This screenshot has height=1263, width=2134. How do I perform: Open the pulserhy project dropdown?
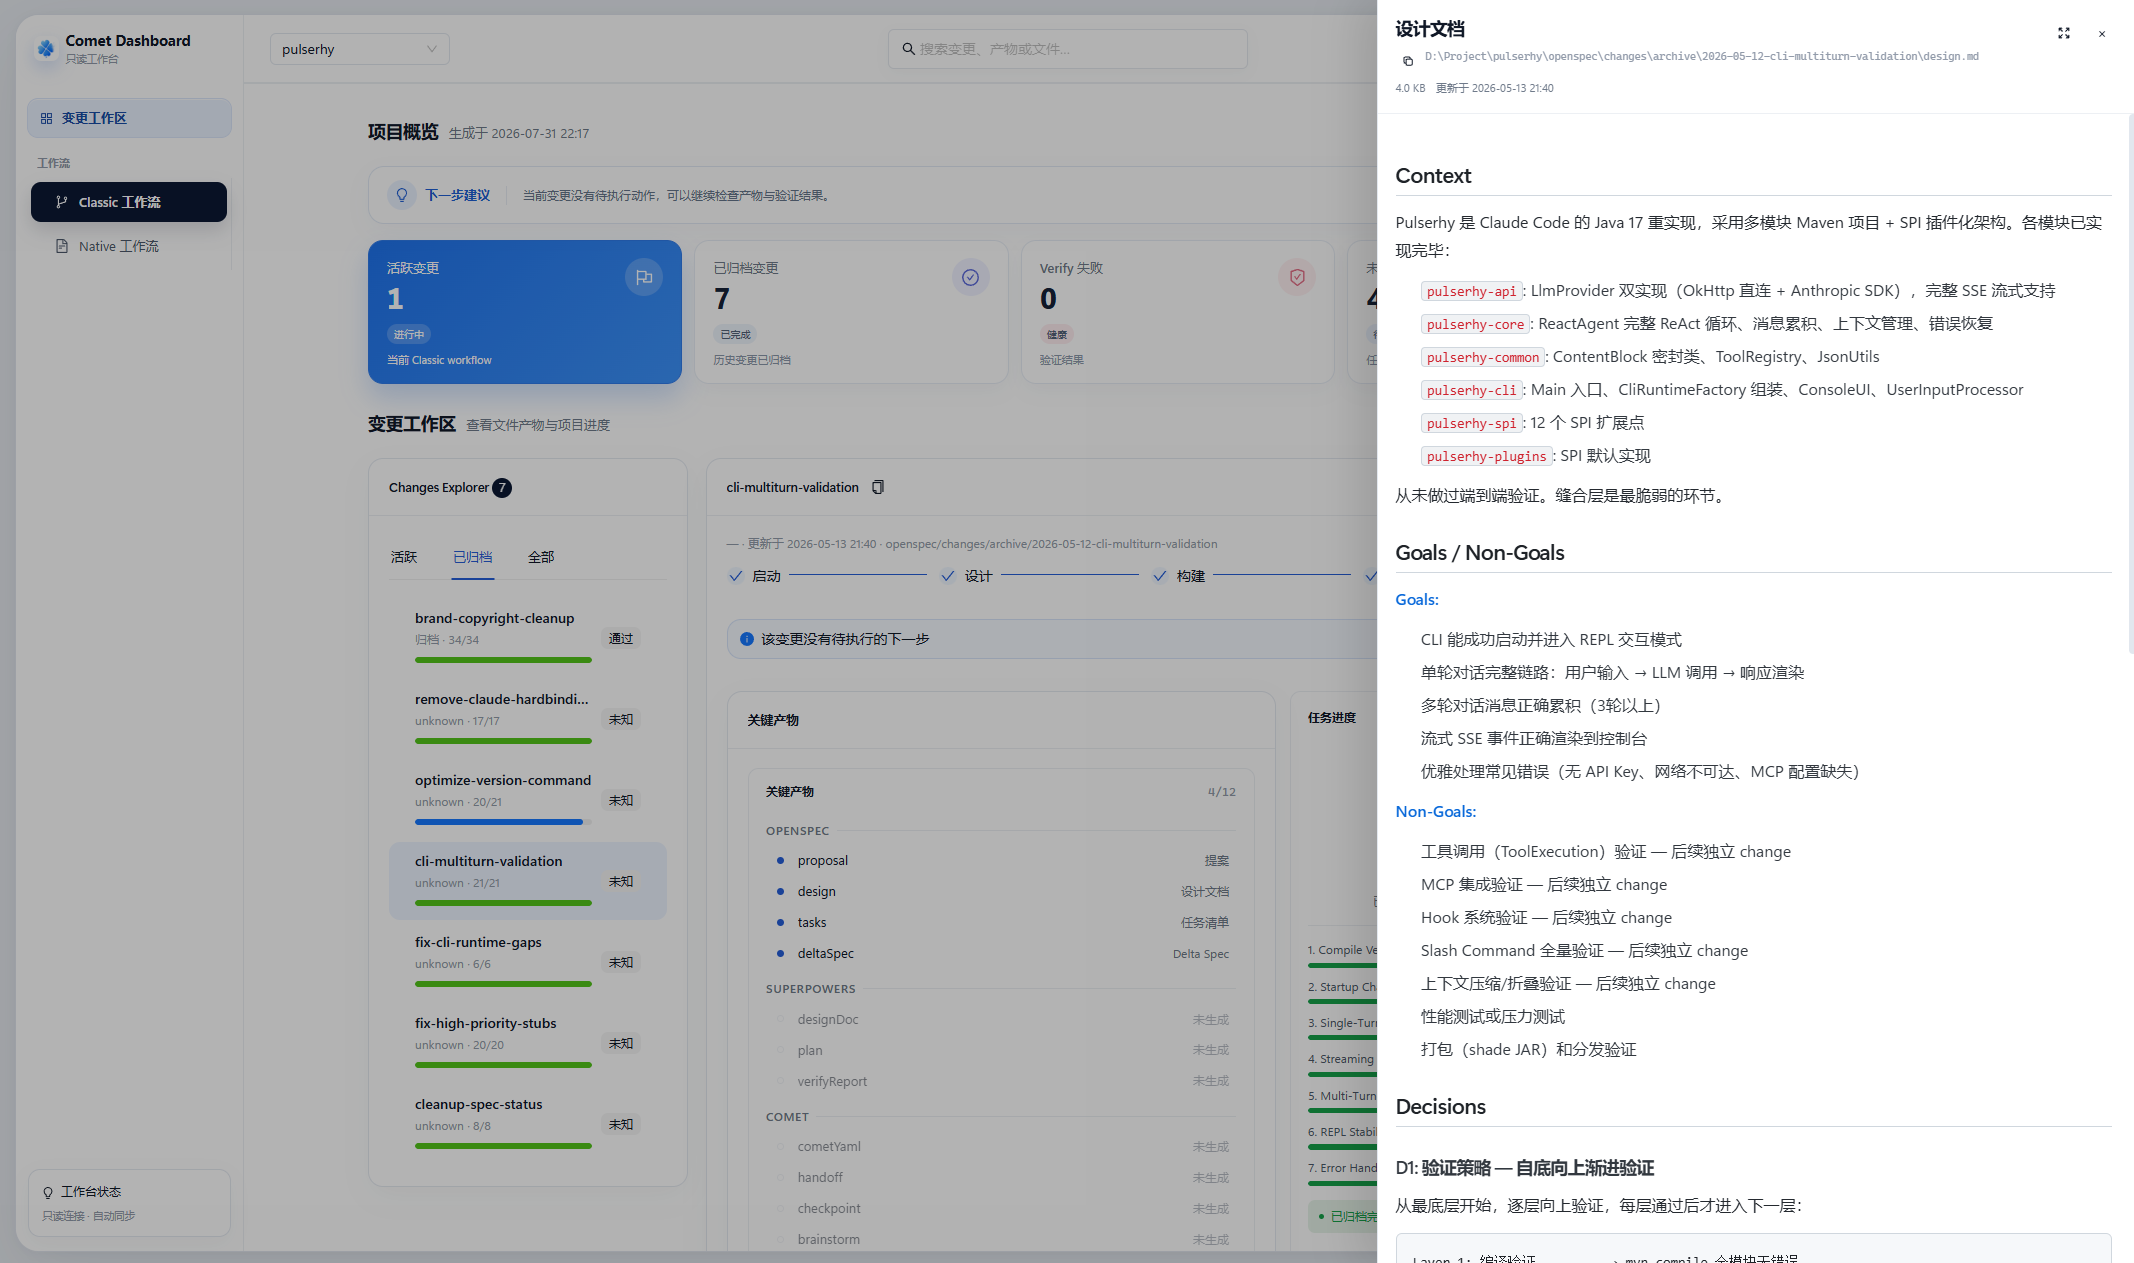tap(359, 49)
